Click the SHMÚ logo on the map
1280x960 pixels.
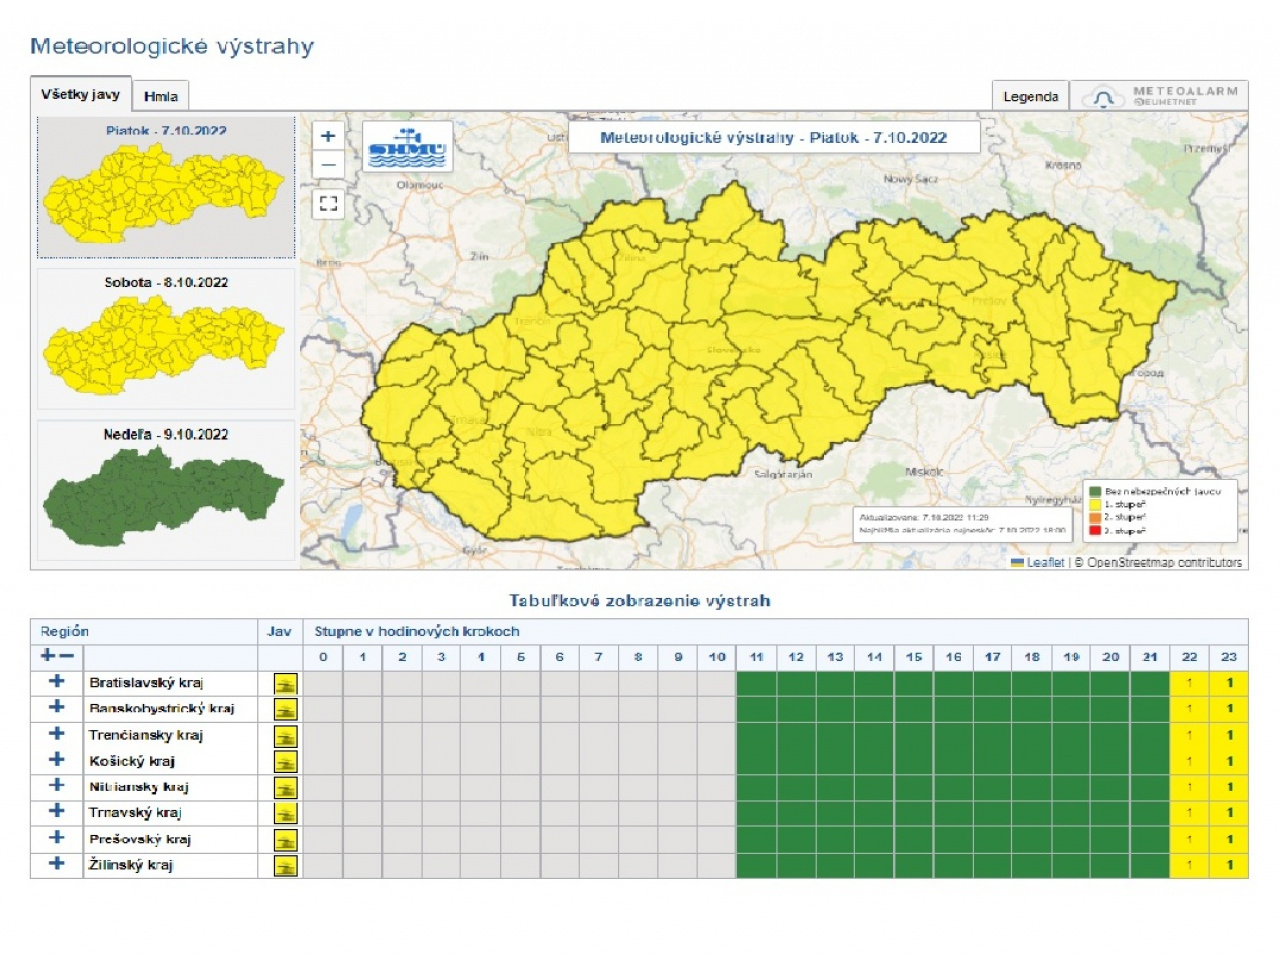[407, 147]
